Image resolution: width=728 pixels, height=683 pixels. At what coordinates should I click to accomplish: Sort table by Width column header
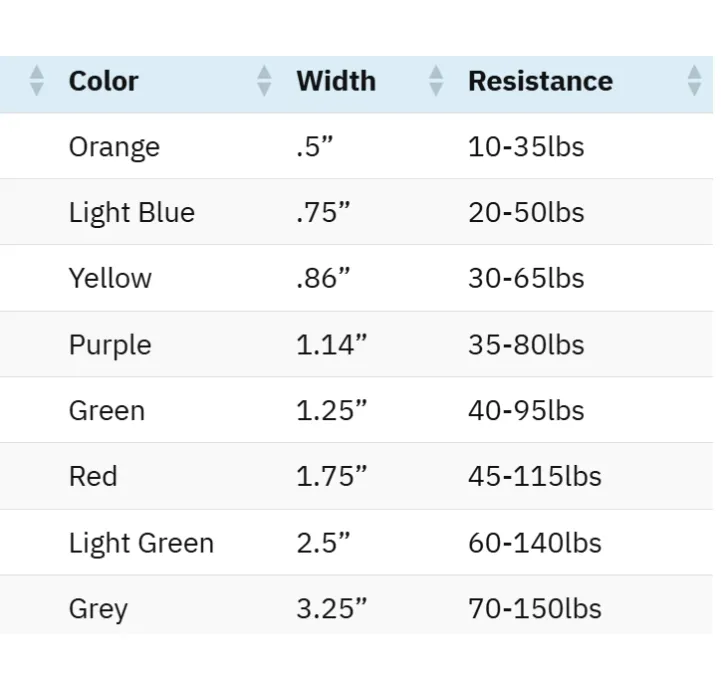pyautogui.click(x=336, y=81)
